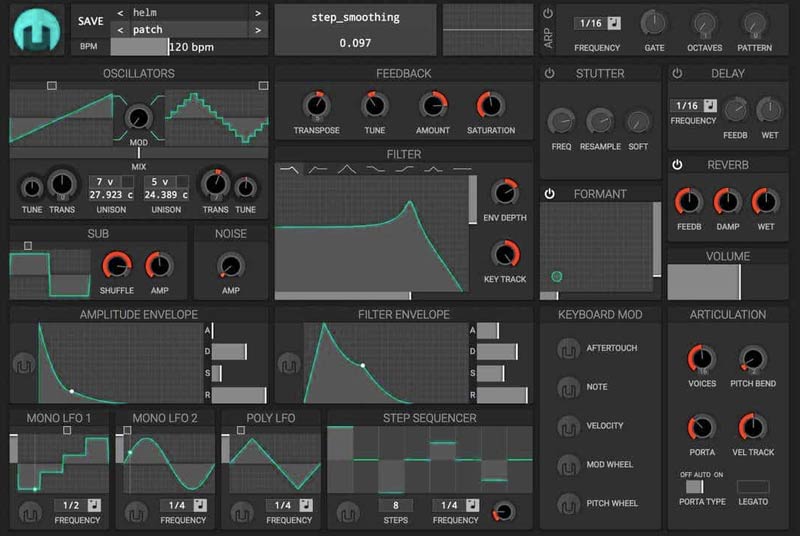
Task: Toggle the Legato switch in Articulation
Action: click(x=752, y=487)
